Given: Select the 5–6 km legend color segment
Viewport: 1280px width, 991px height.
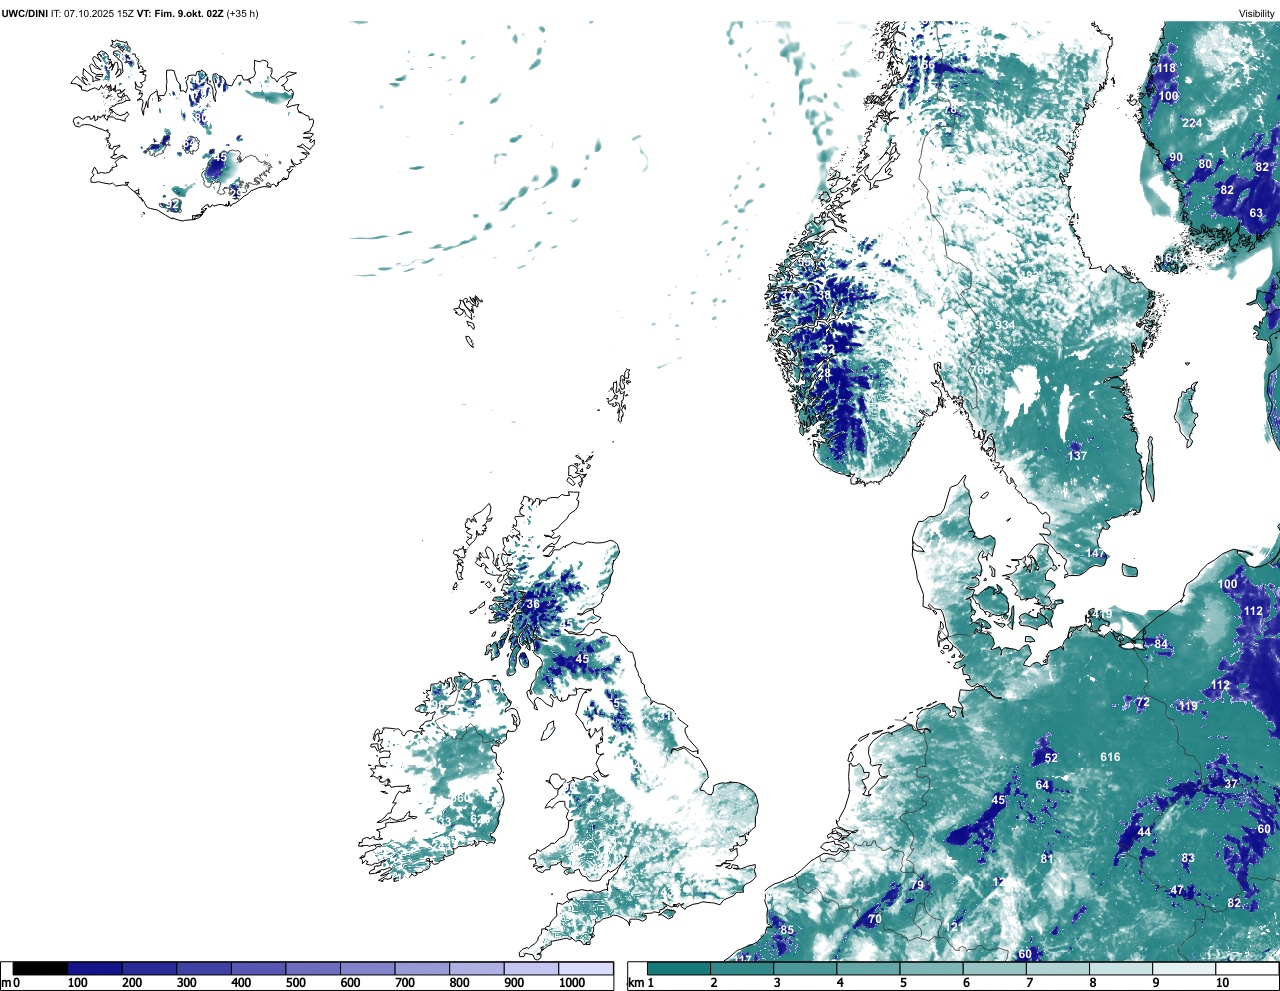Looking at the screenshot, I should pyautogui.click(x=932, y=968).
